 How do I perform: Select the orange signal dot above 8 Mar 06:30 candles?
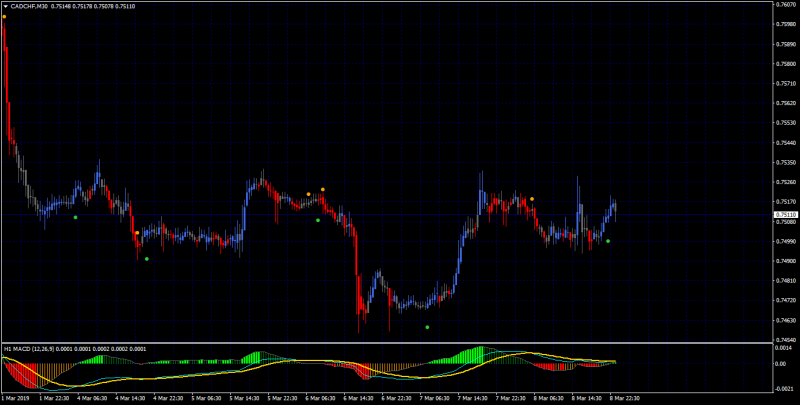pyautogui.click(x=532, y=199)
